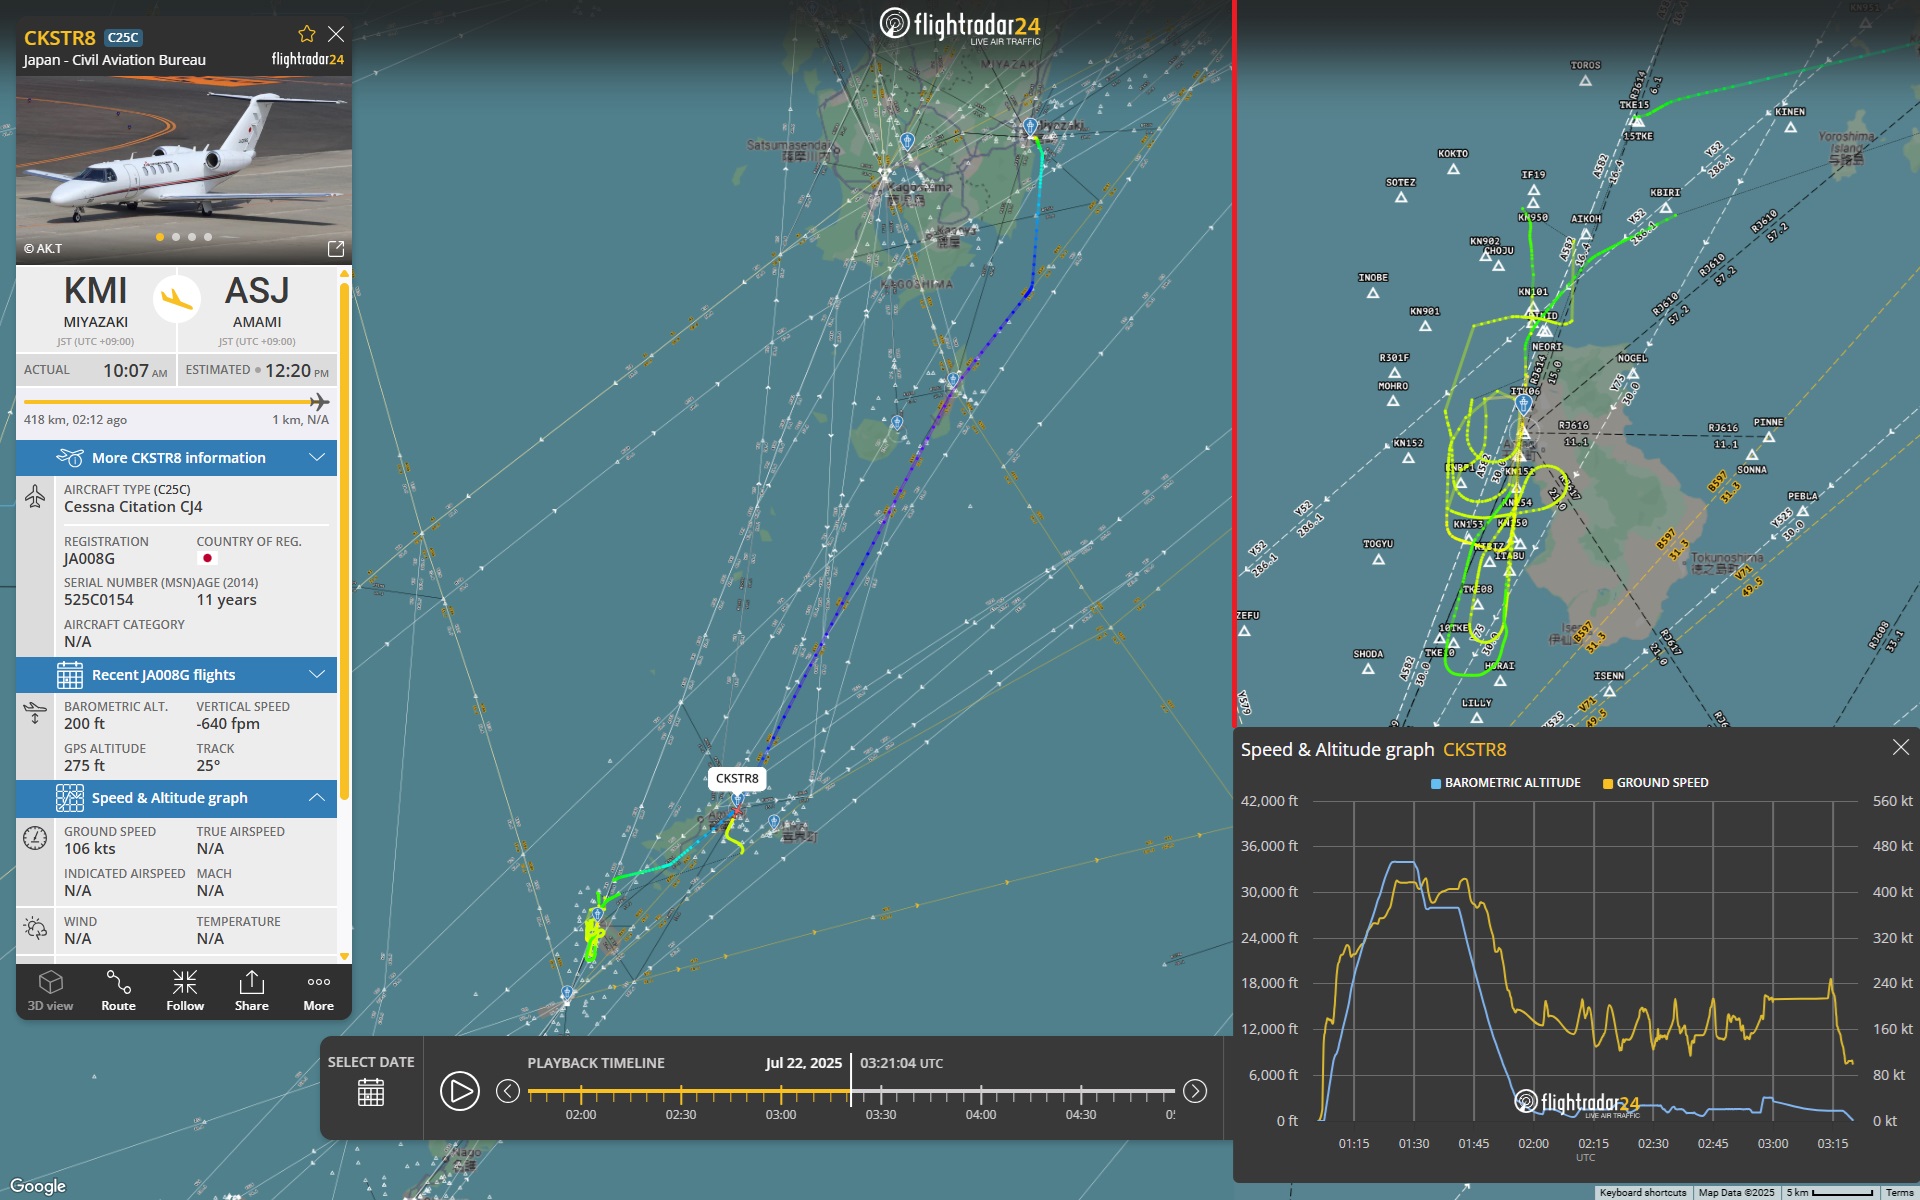The image size is (1920, 1200).
Task: Star CKSTR8 flight as favorite
Action: point(307,35)
